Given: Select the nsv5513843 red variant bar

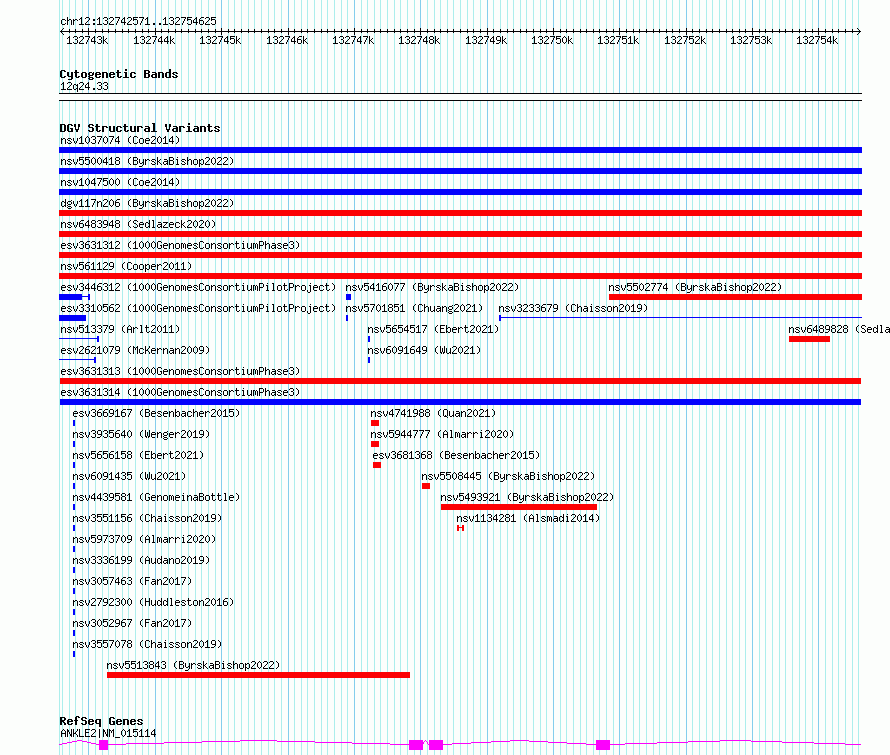Looking at the screenshot, I should [x=258, y=675].
